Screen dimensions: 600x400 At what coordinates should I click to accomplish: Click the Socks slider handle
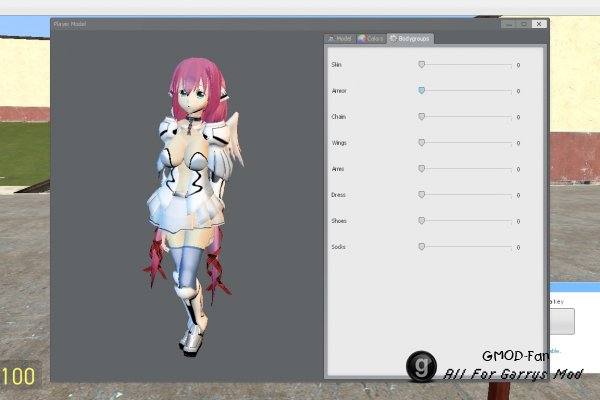[x=421, y=247]
